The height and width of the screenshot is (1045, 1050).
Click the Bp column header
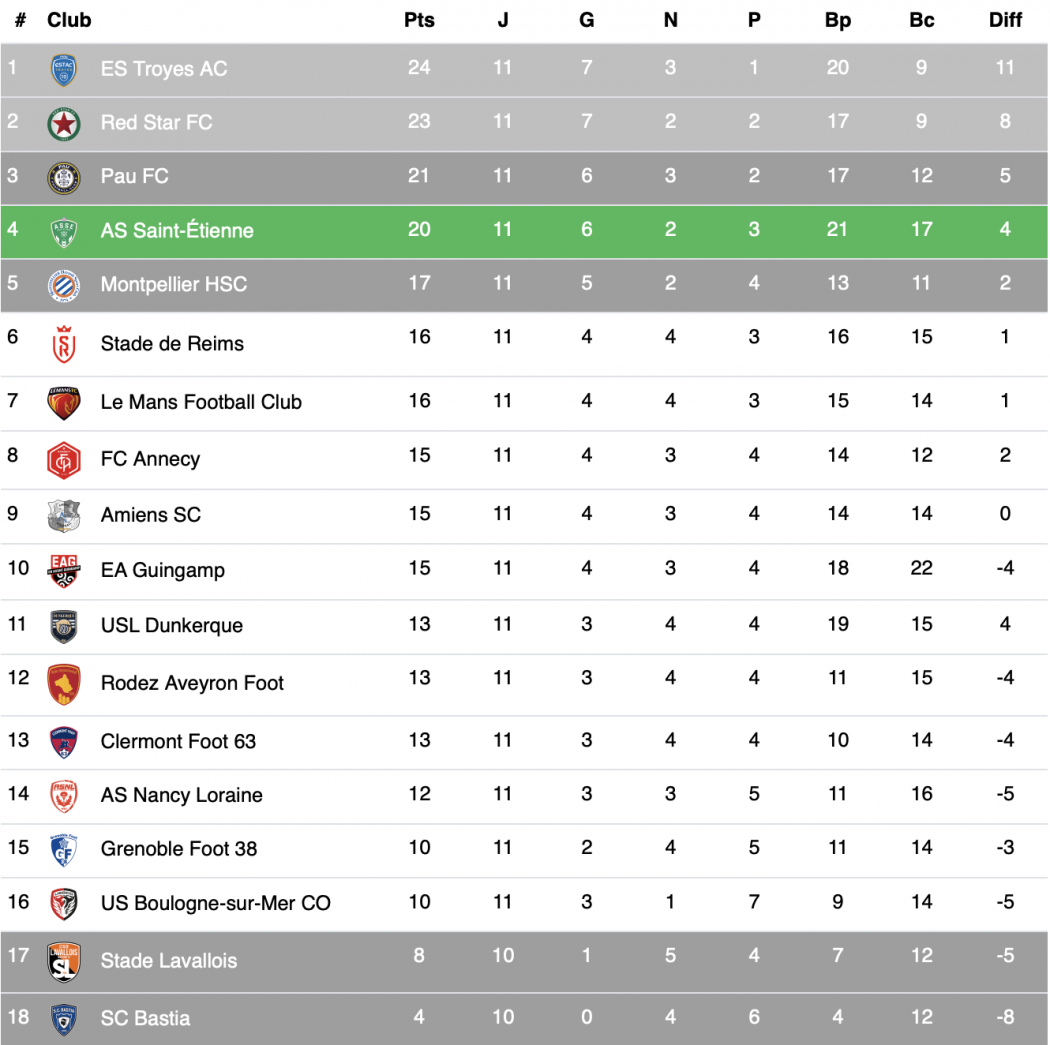pos(838,20)
